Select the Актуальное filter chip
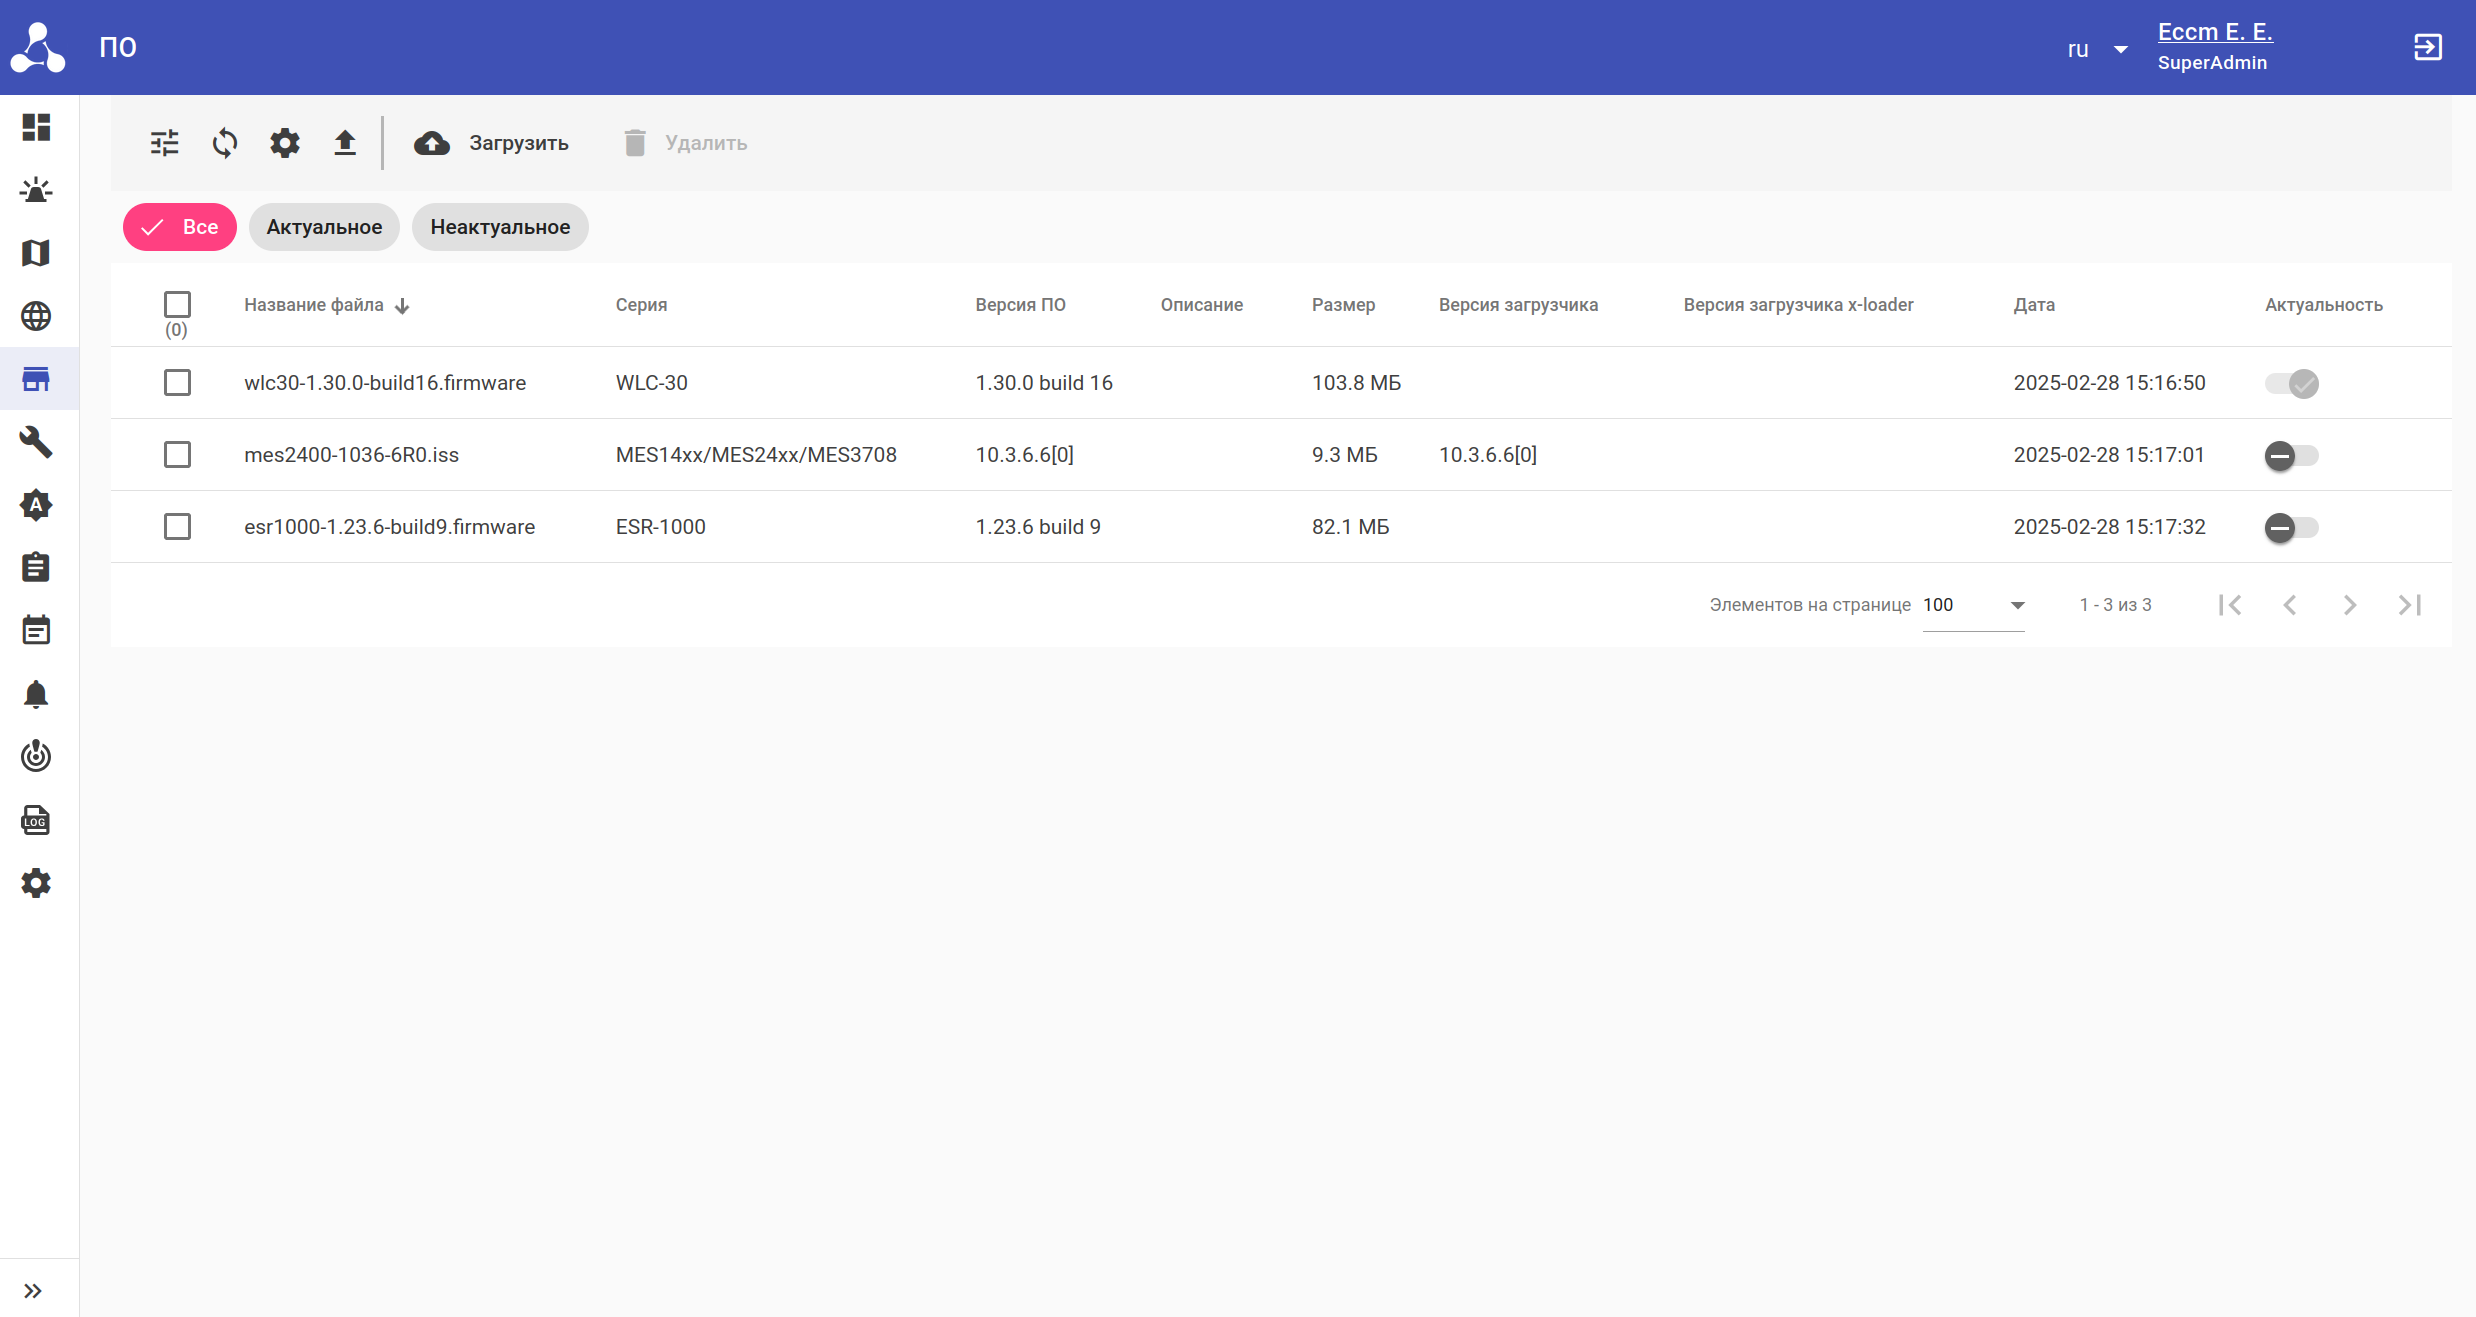Screen dimensions: 2476x1317 point(324,227)
